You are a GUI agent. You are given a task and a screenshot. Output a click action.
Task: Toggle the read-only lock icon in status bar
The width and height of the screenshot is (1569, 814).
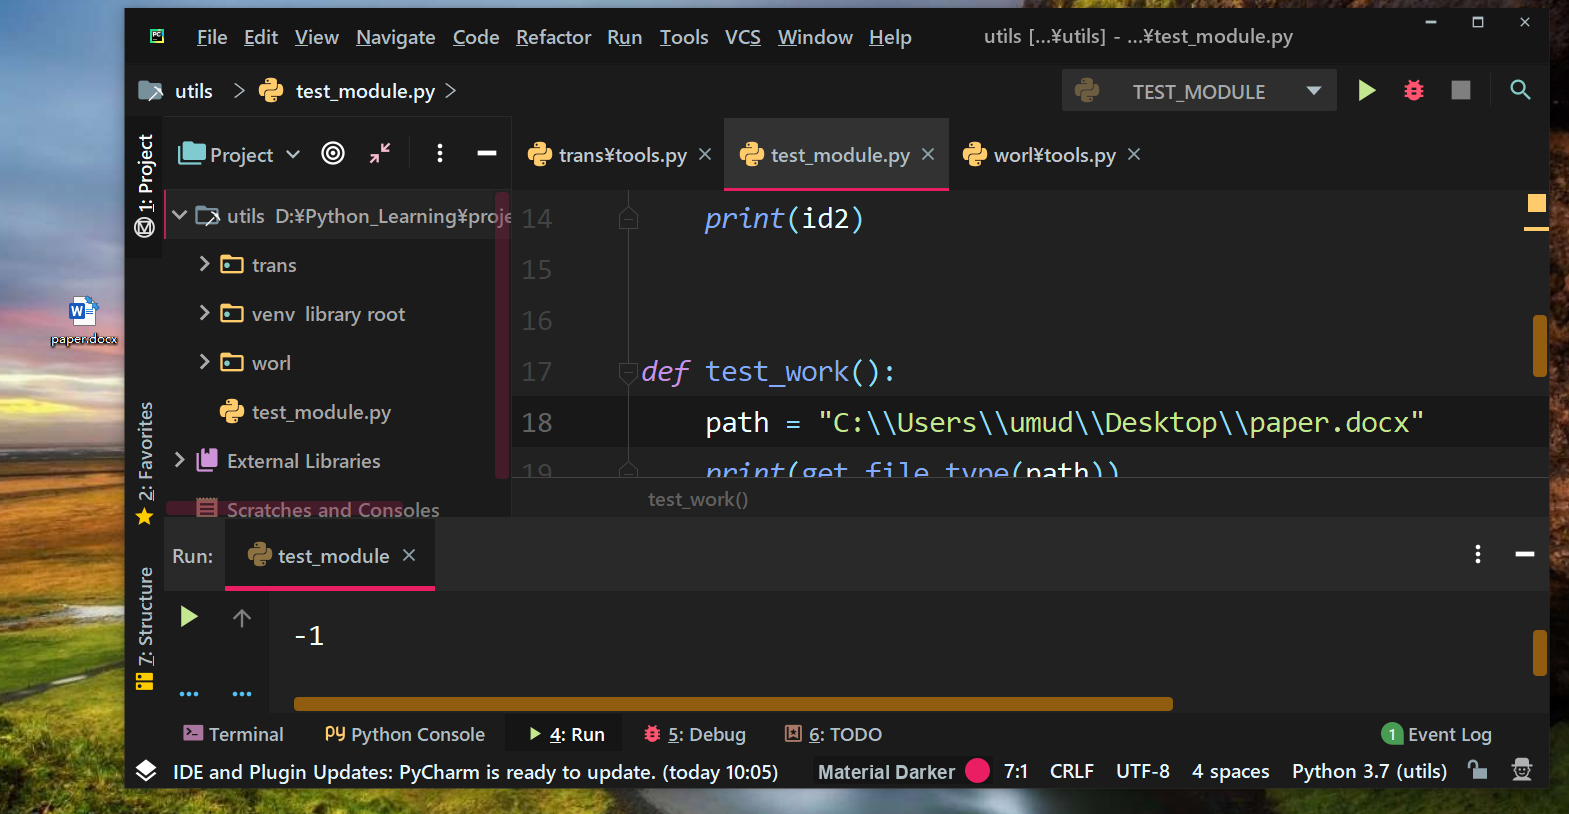pyautogui.click(x=1477, y=770)
